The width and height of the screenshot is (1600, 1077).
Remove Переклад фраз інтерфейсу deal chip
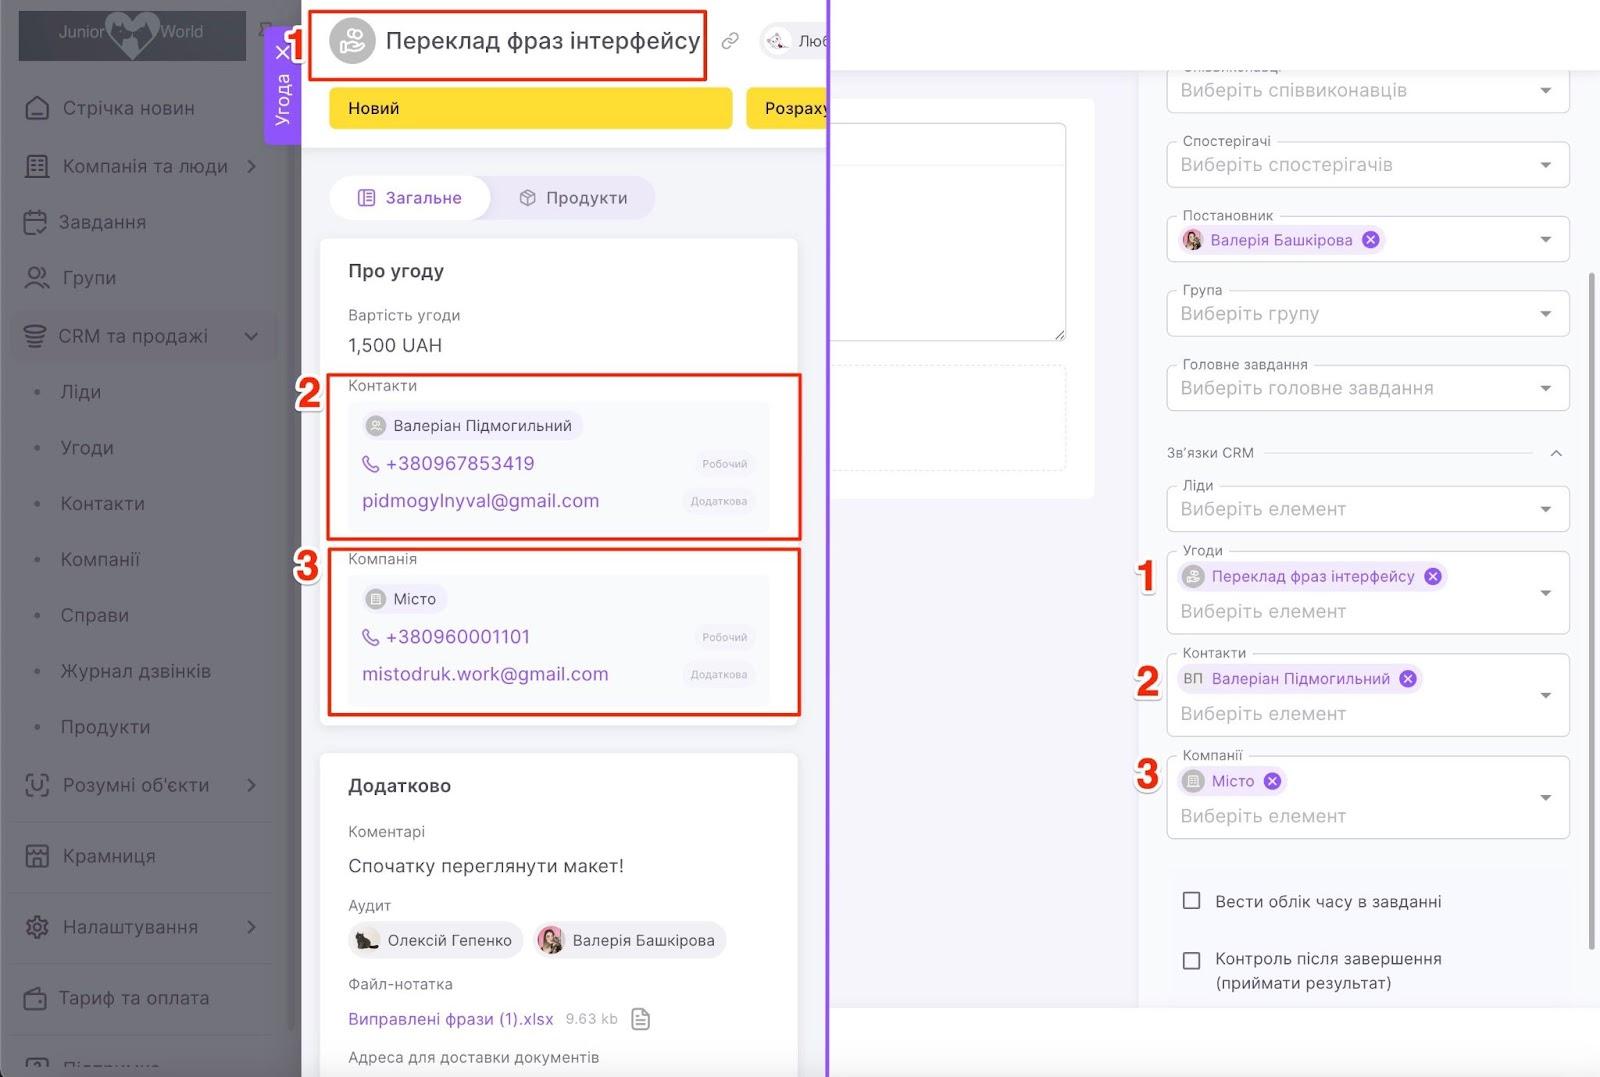click(1433, 576)
